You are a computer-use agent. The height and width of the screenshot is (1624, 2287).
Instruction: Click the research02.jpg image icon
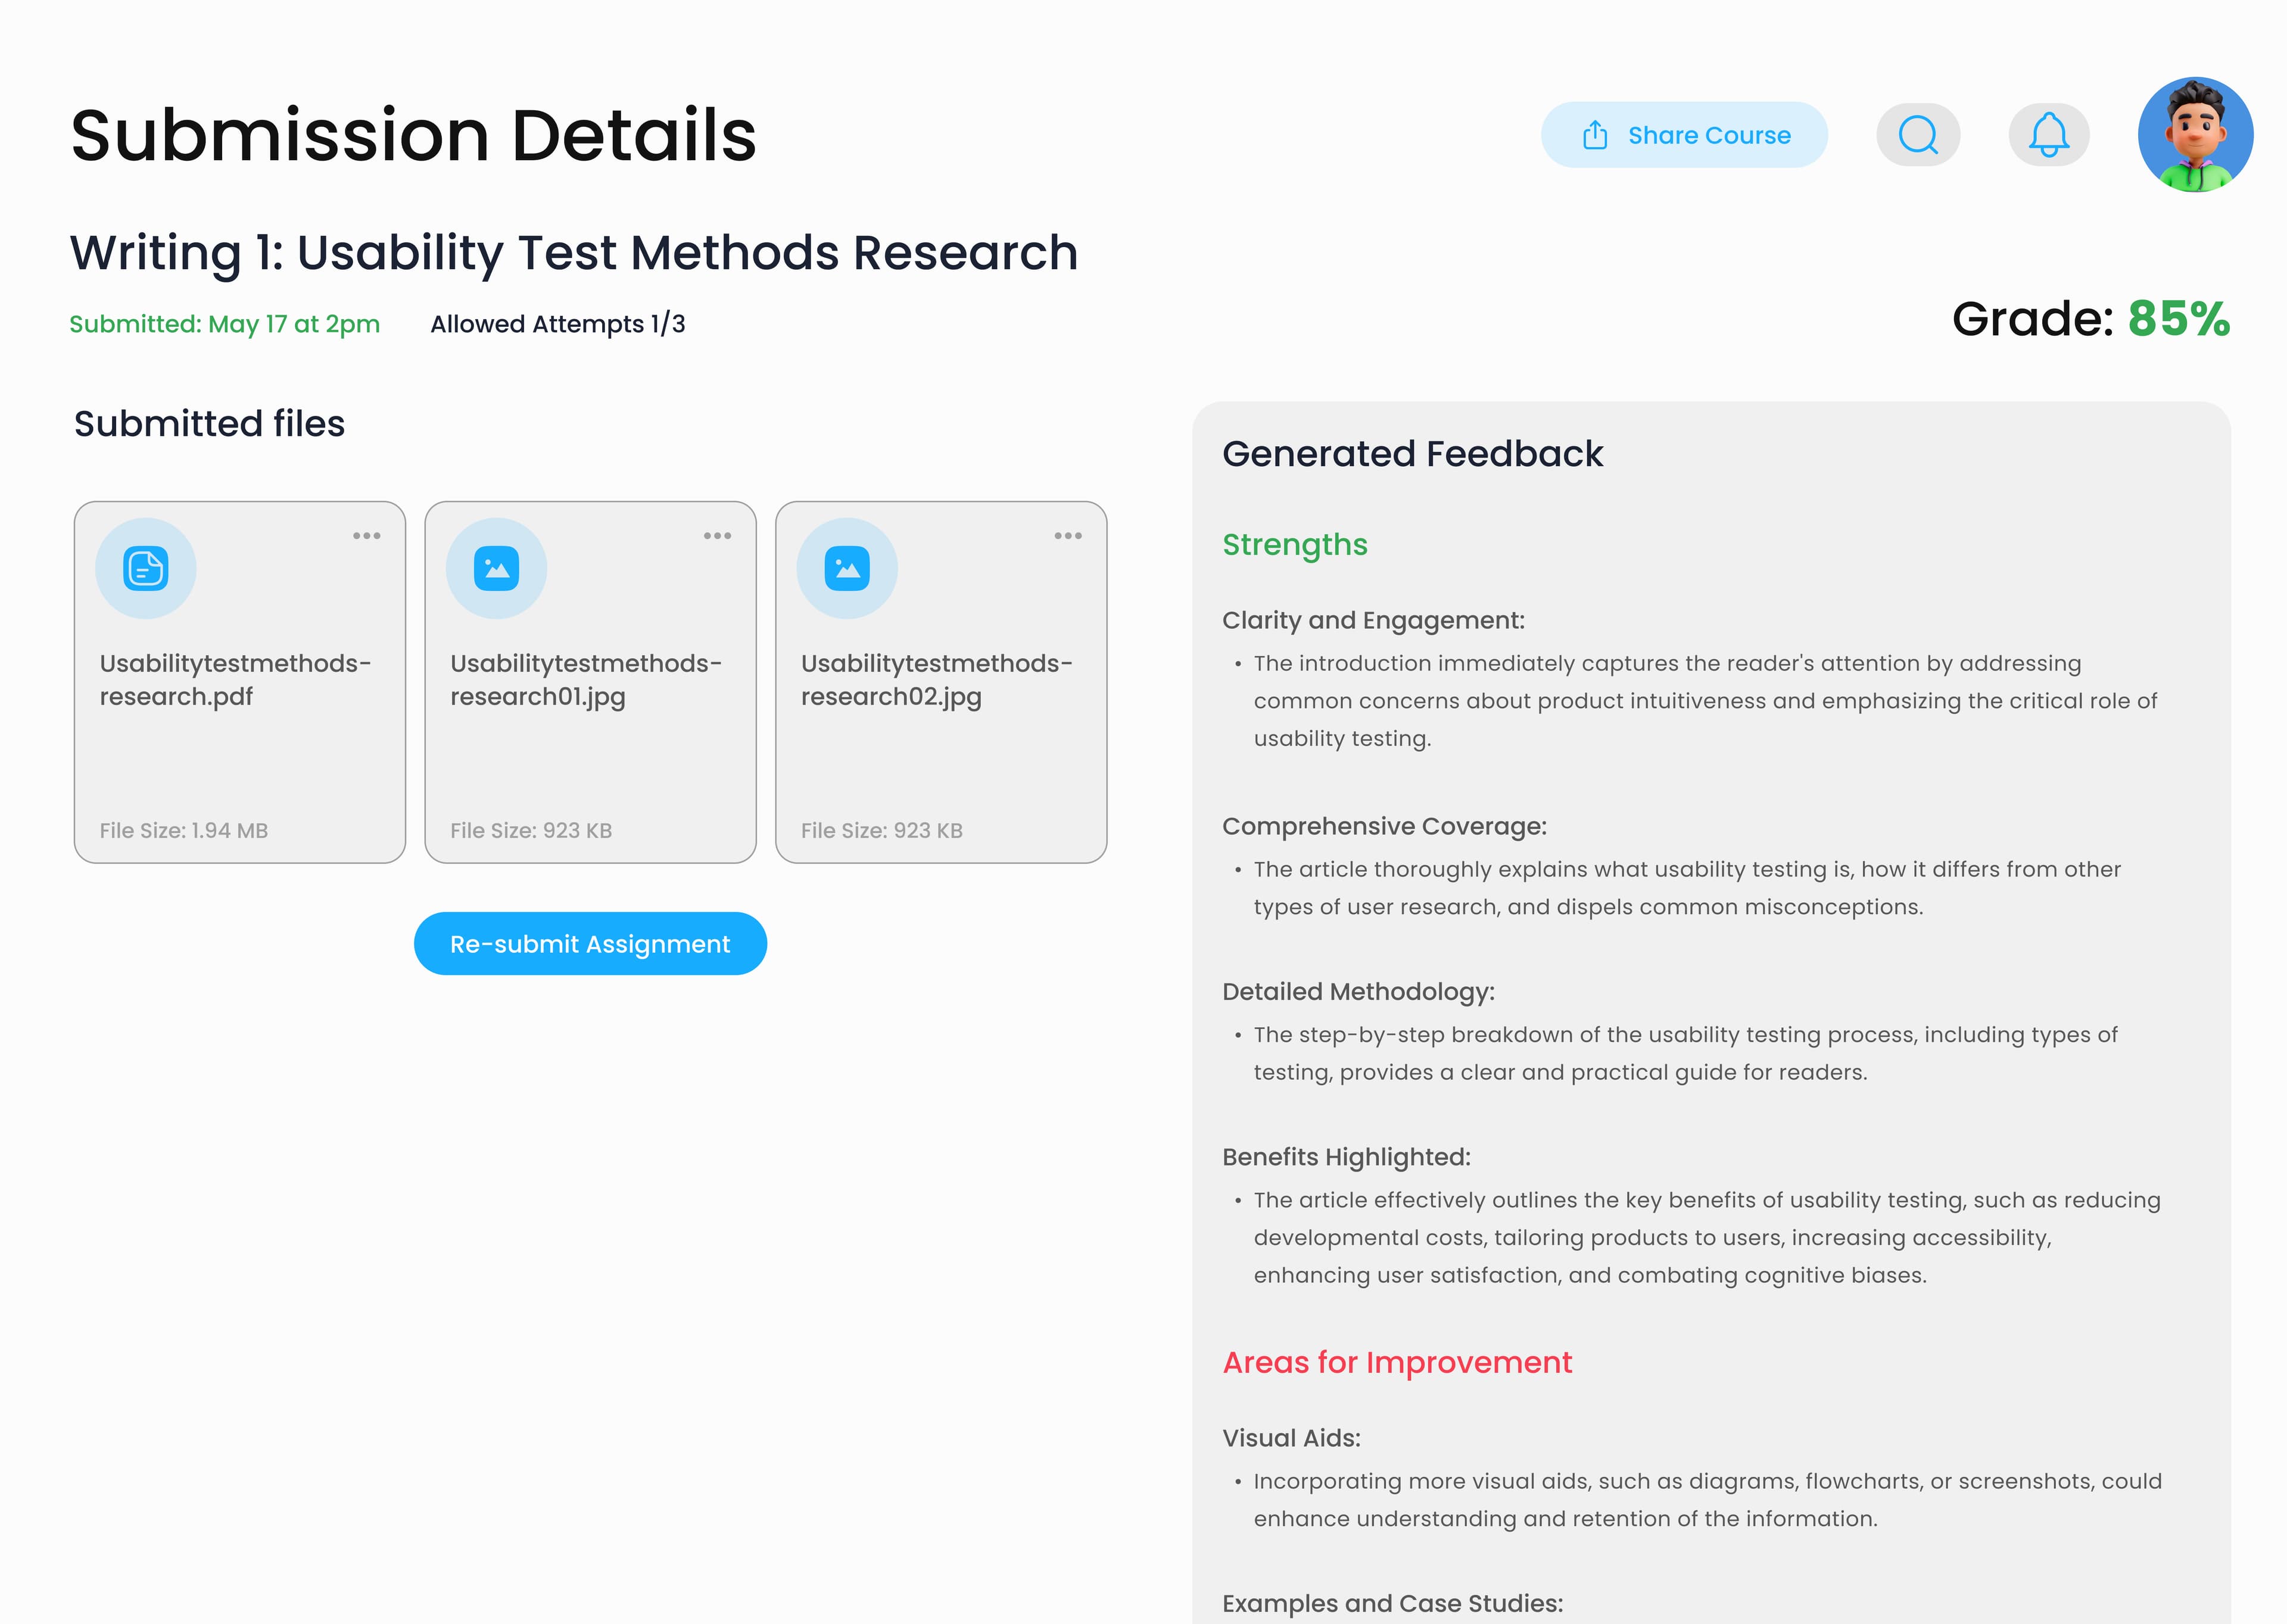pyautogui.click(x=847, y=568)
